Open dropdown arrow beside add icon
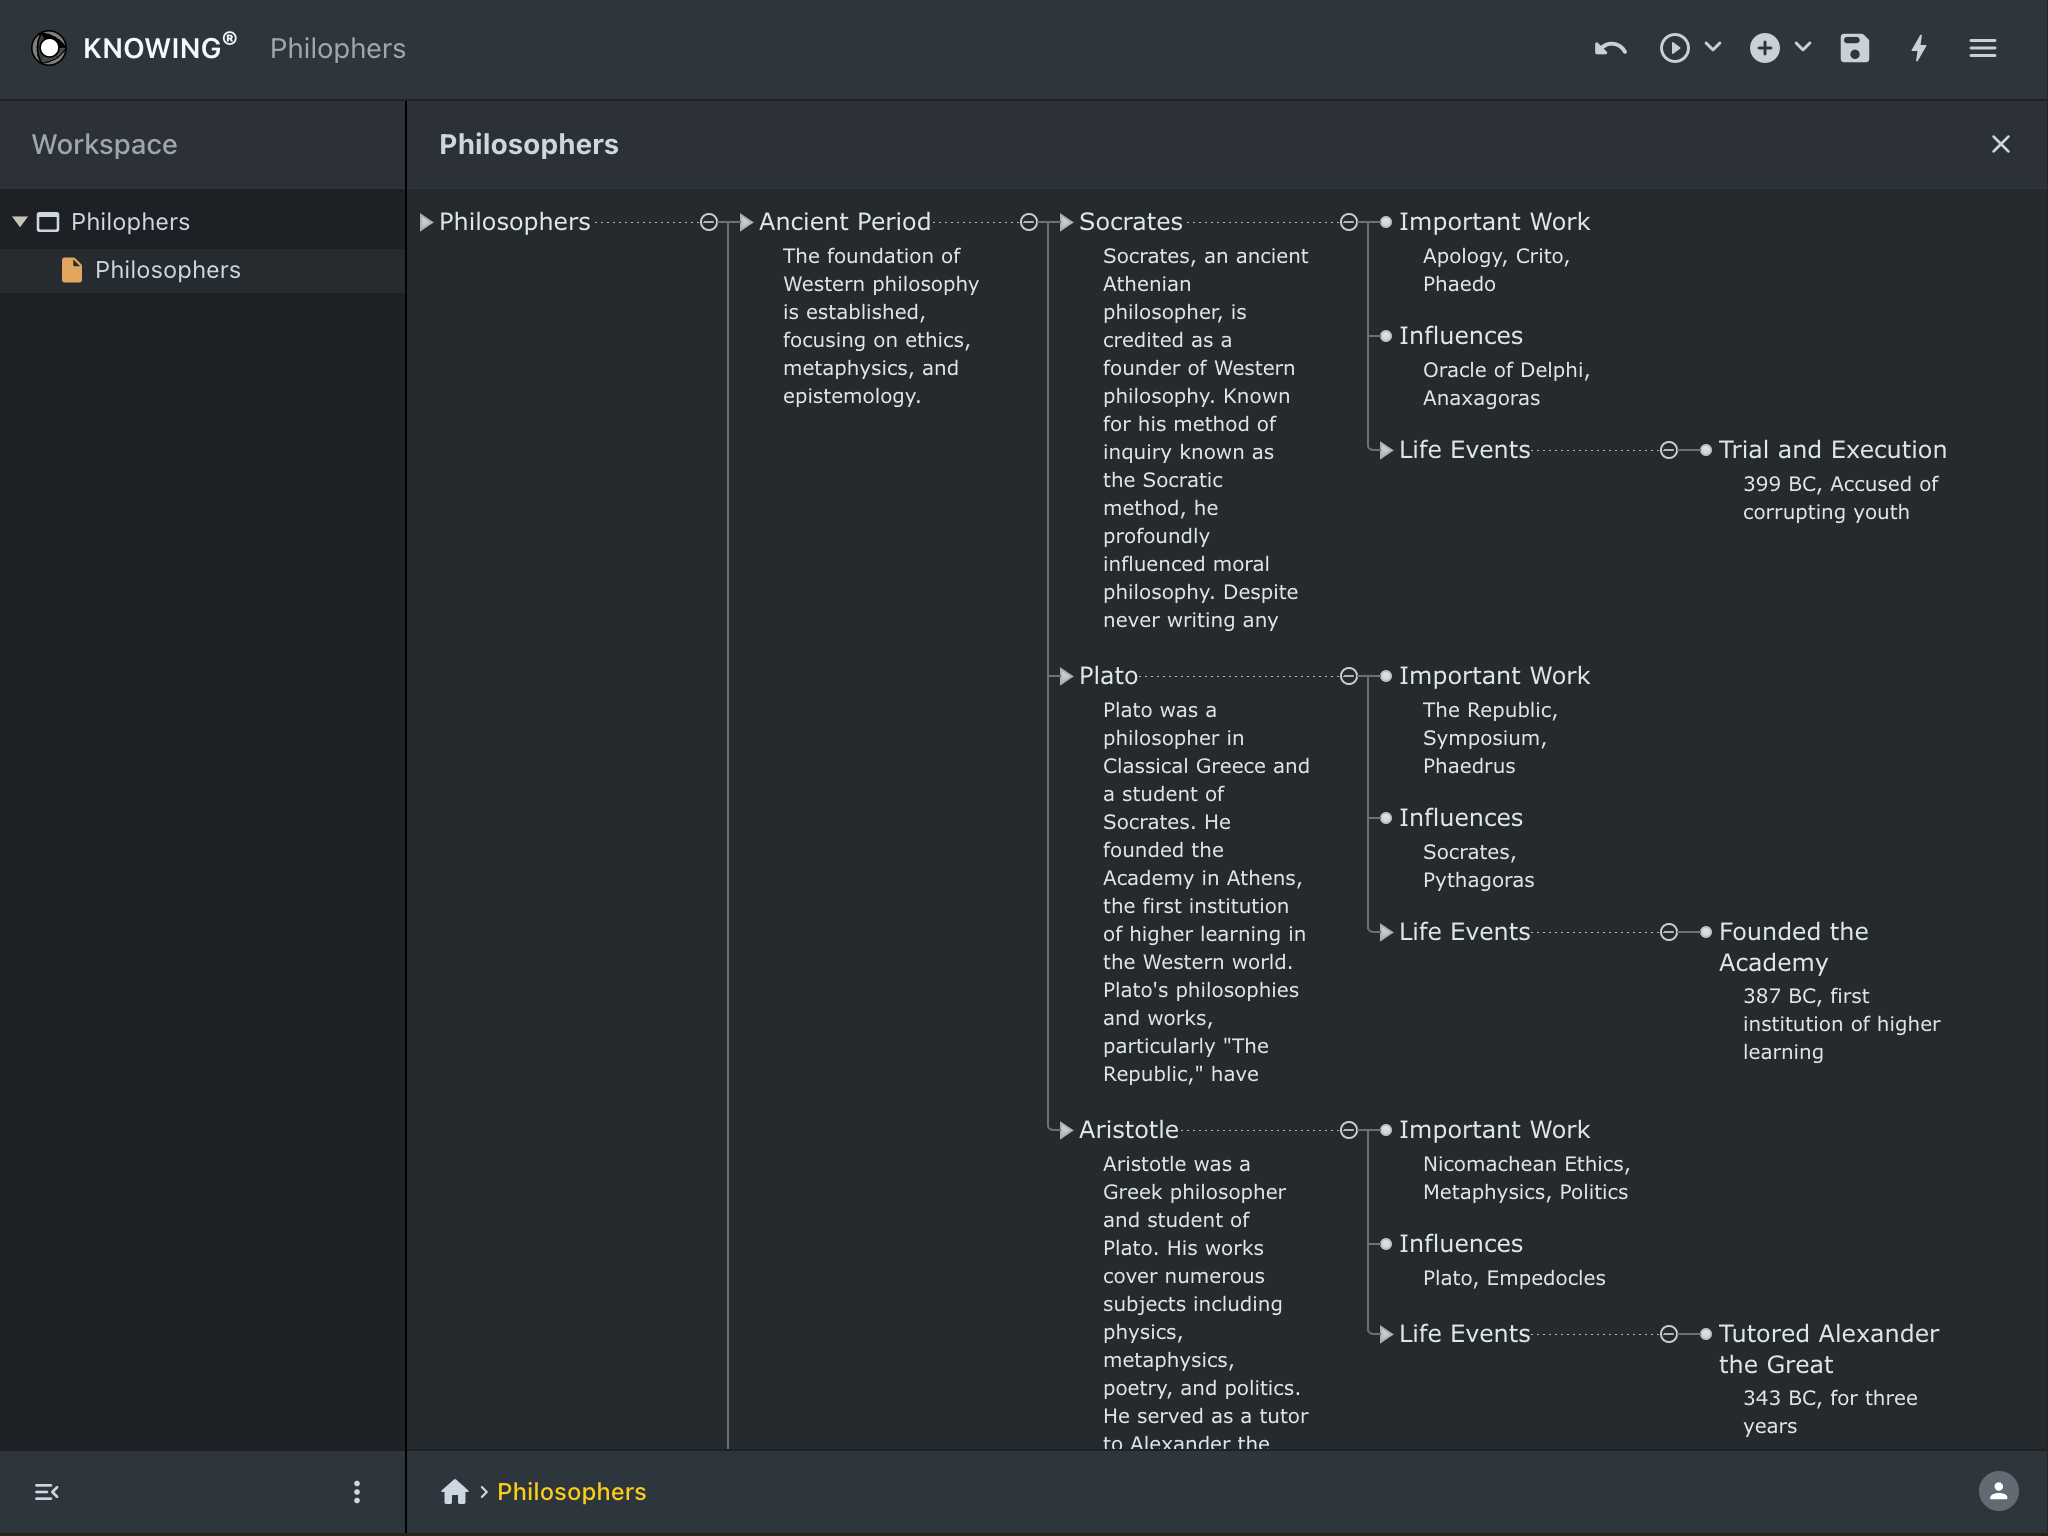2048x1536 pixels. [1803, 47]
